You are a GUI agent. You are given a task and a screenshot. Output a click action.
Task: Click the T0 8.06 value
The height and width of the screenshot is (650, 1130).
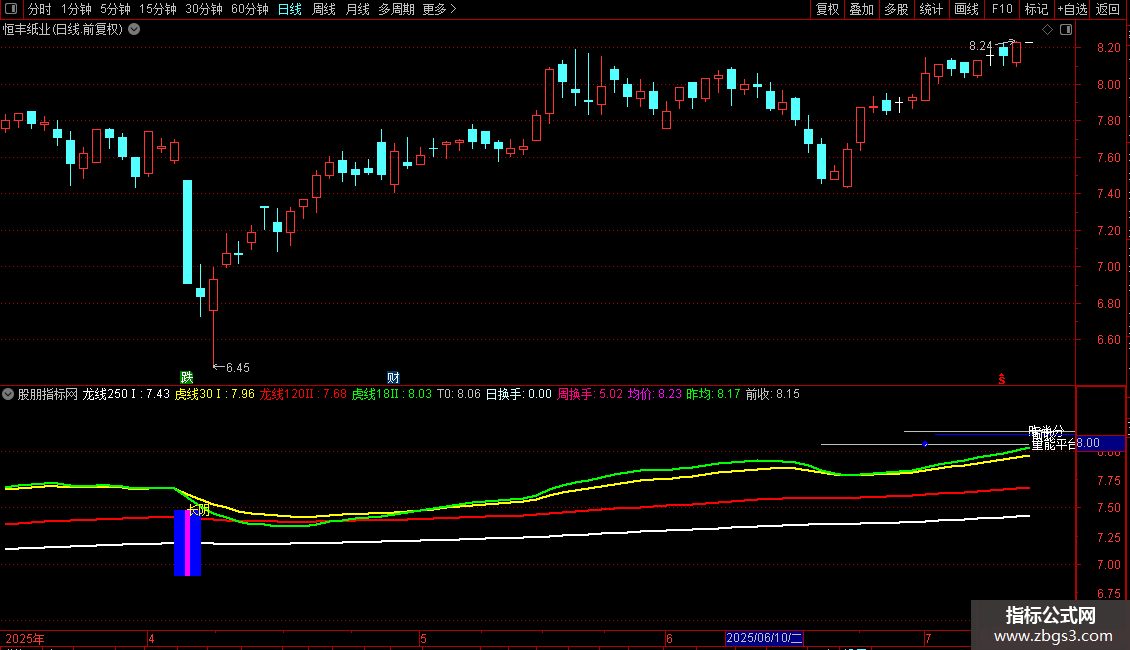click(459, 394)
